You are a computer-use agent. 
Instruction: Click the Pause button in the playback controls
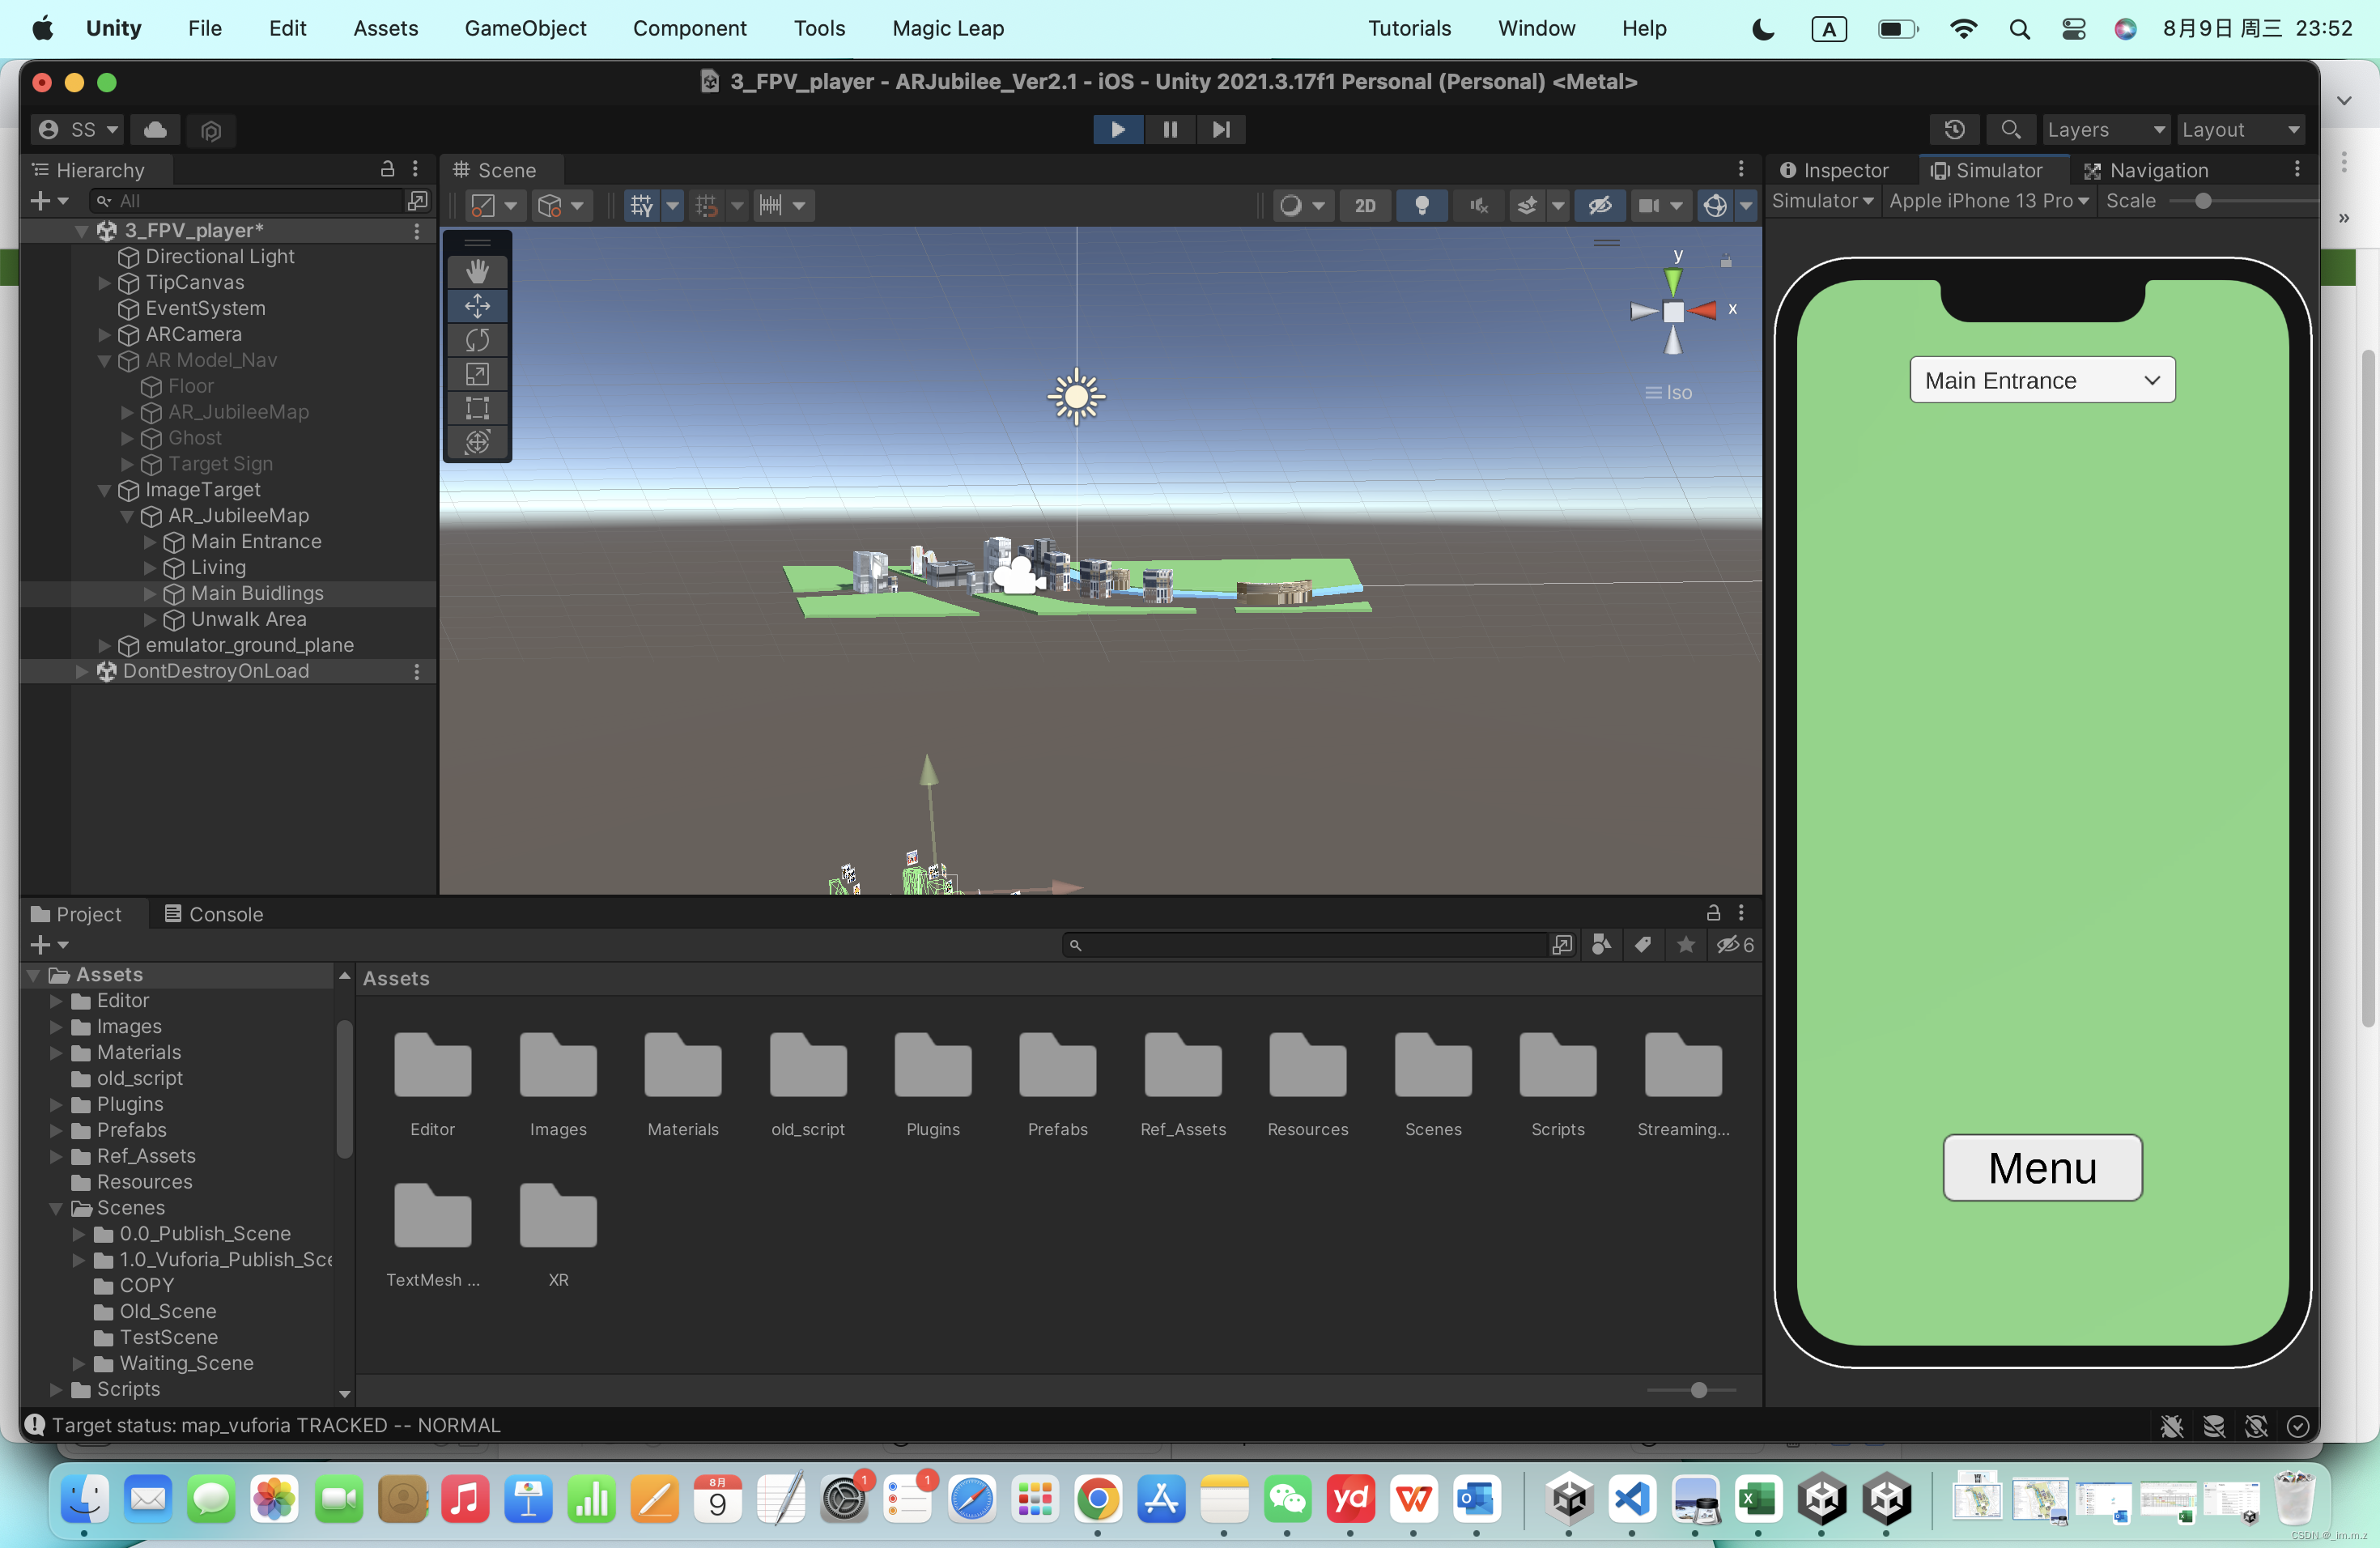point(1170,129)
